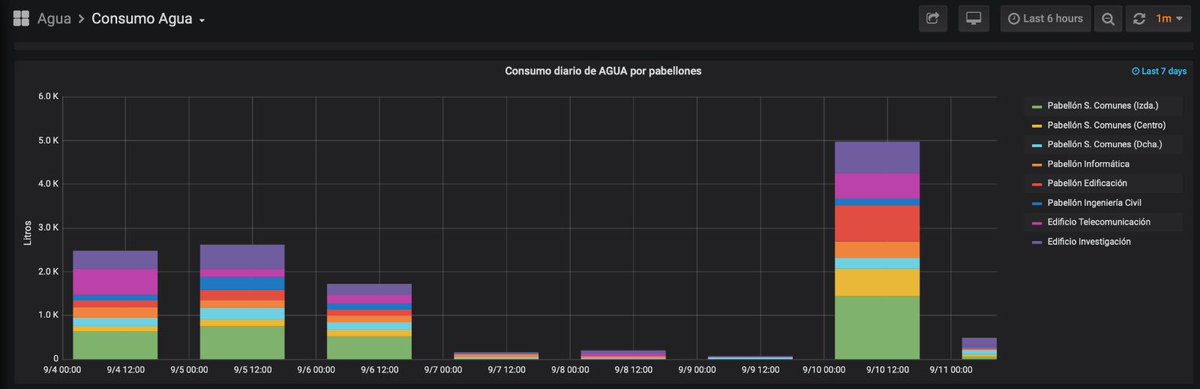This screenshot has width=1200, height=389.
Task: Click the share dashboard icon
Action: point(933,18)
